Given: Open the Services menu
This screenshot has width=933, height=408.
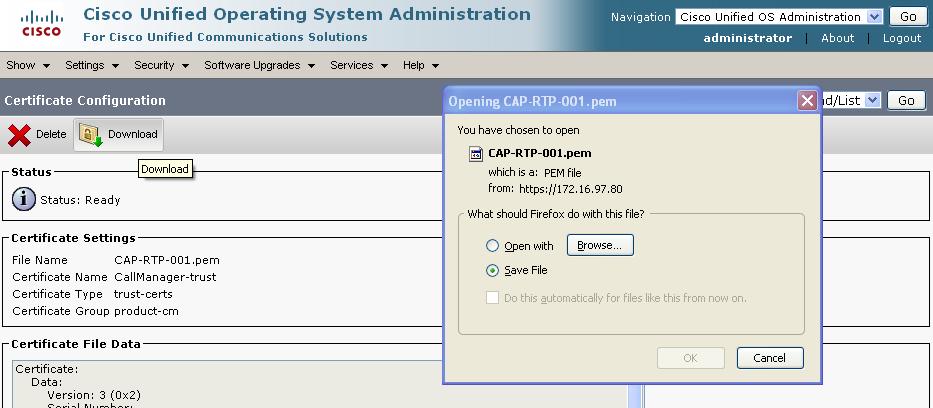Looking at the screenshot, I should [359, 65].
